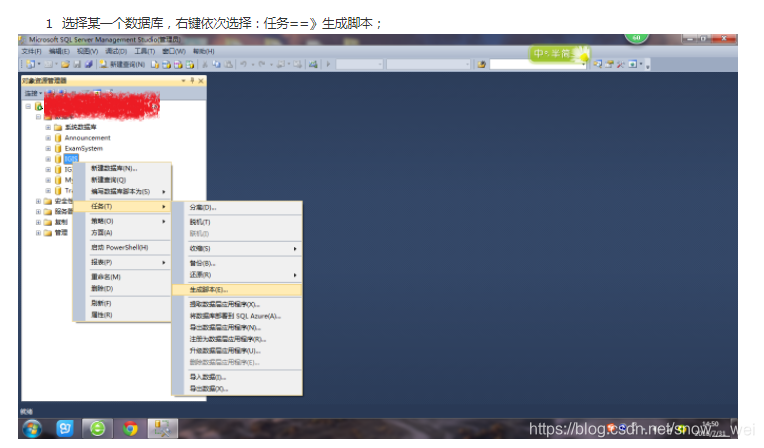Choose 刷新(F) in the context menu

[x=122, y=303]
